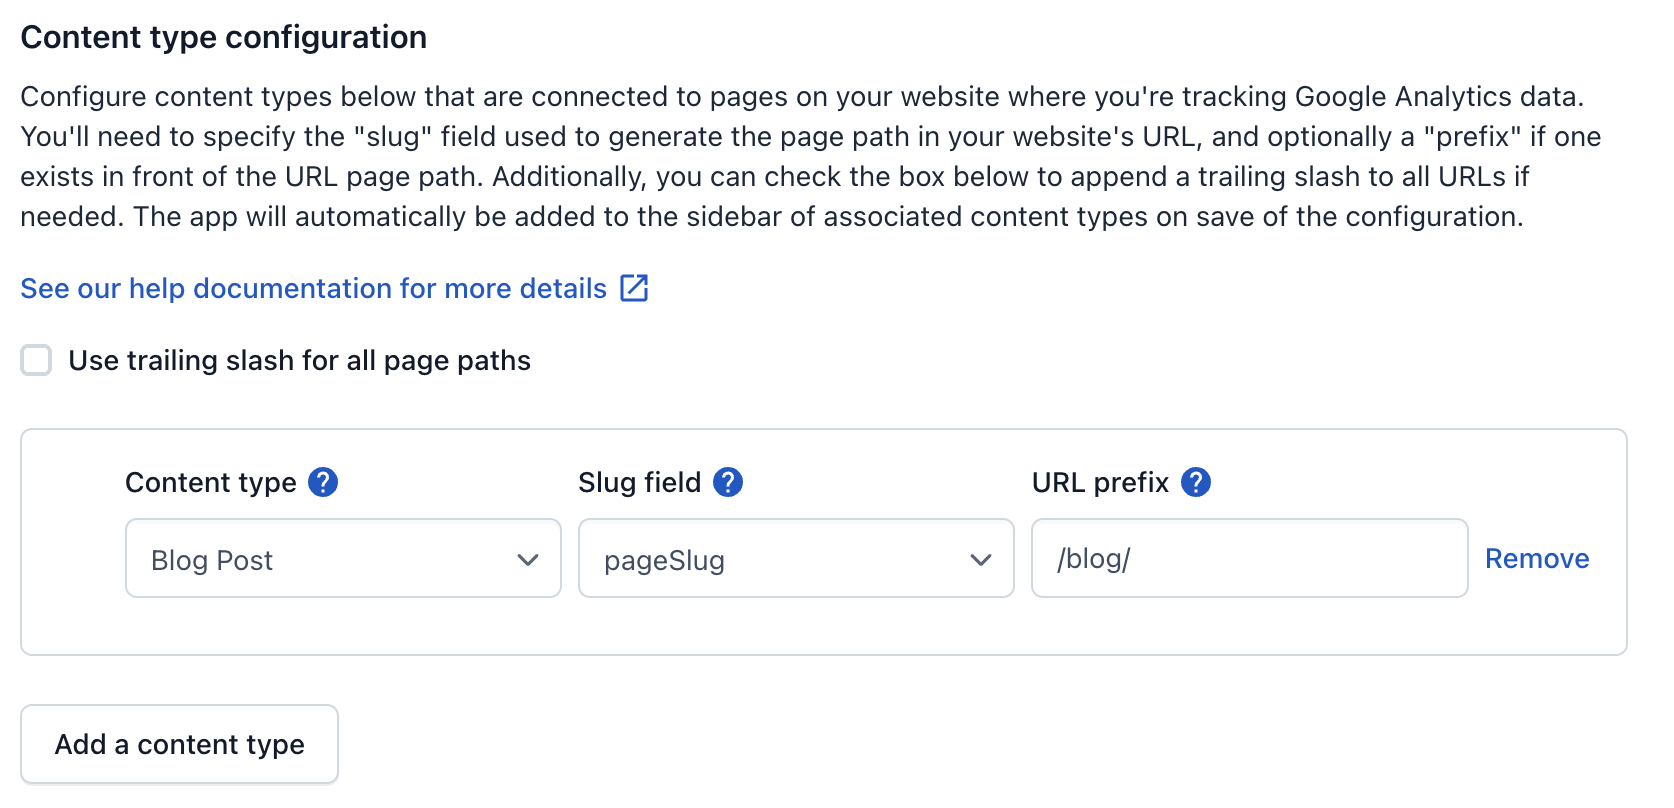Click the external link icon beside documentation link
The width and height of the screenshot is (1674, 808).
[x=634, y=288]
